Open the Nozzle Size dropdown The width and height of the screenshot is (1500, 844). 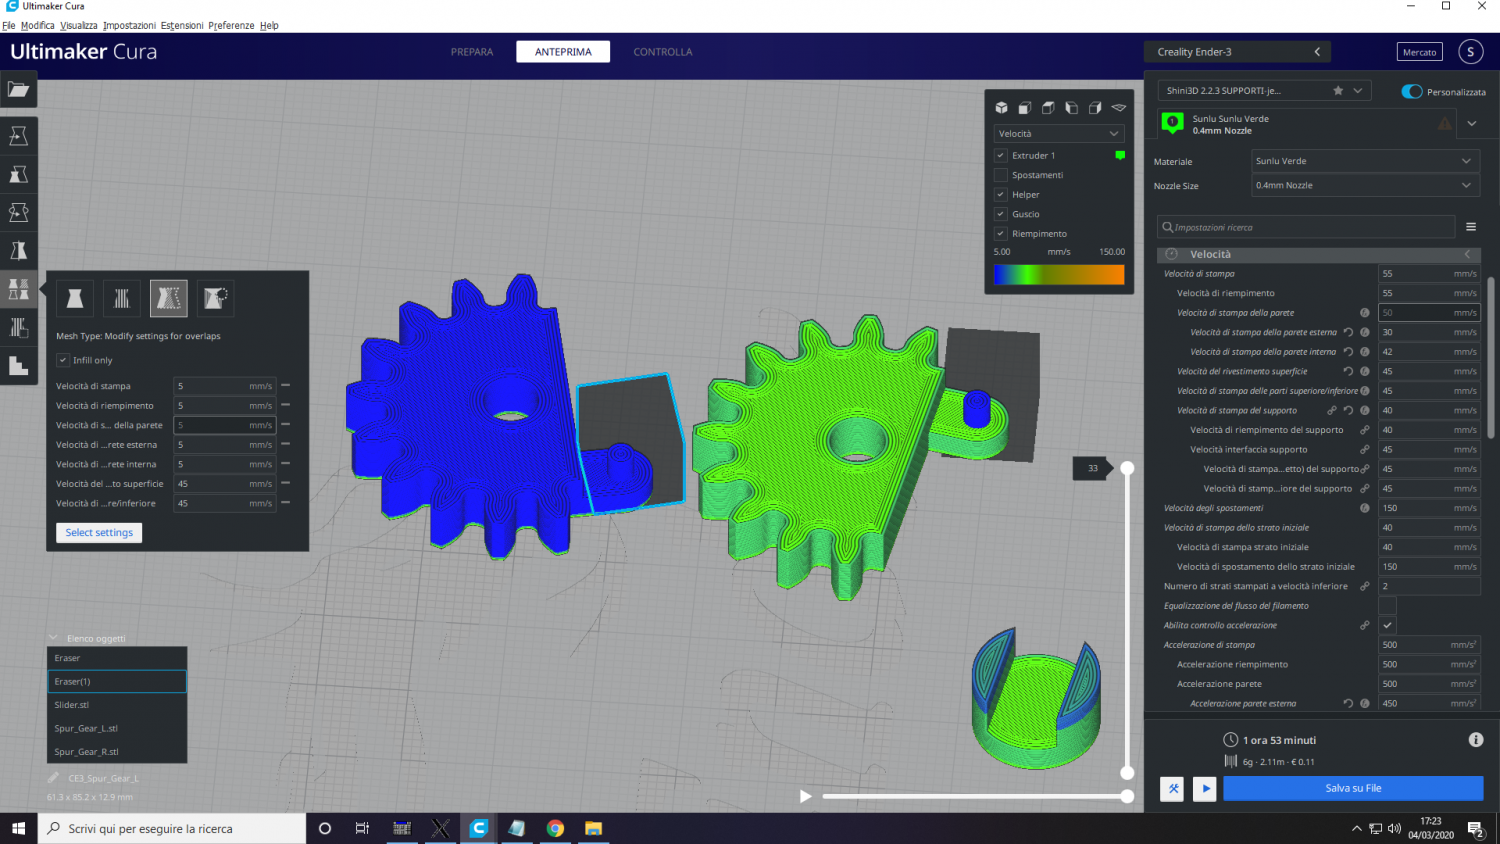click(x=1365, y=185)
